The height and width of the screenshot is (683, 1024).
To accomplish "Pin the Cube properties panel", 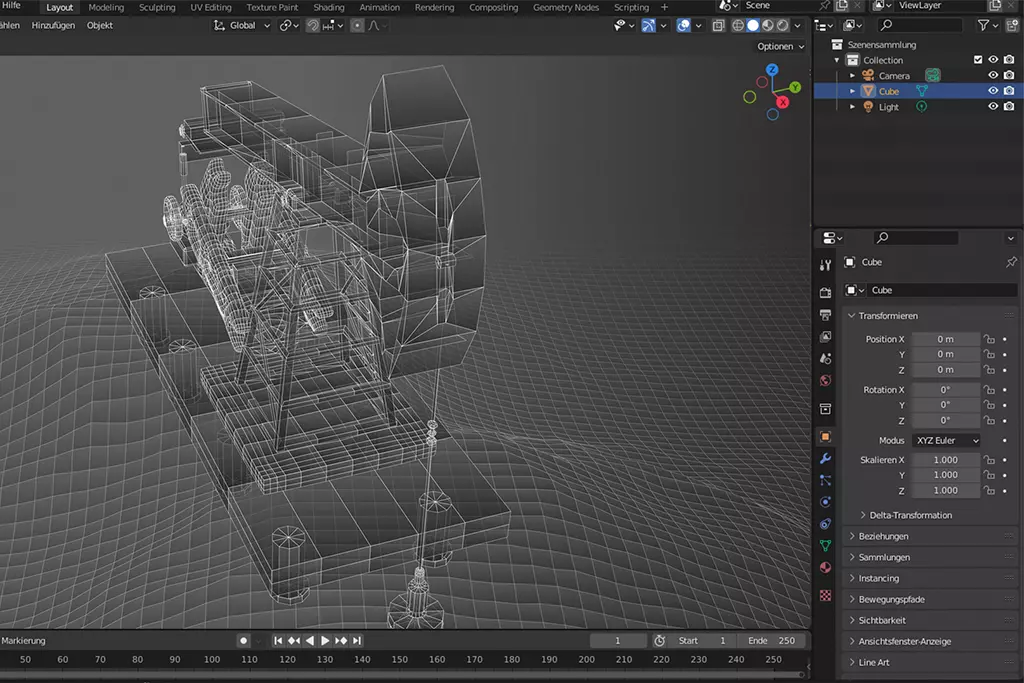I will (x=1011, y=262).
